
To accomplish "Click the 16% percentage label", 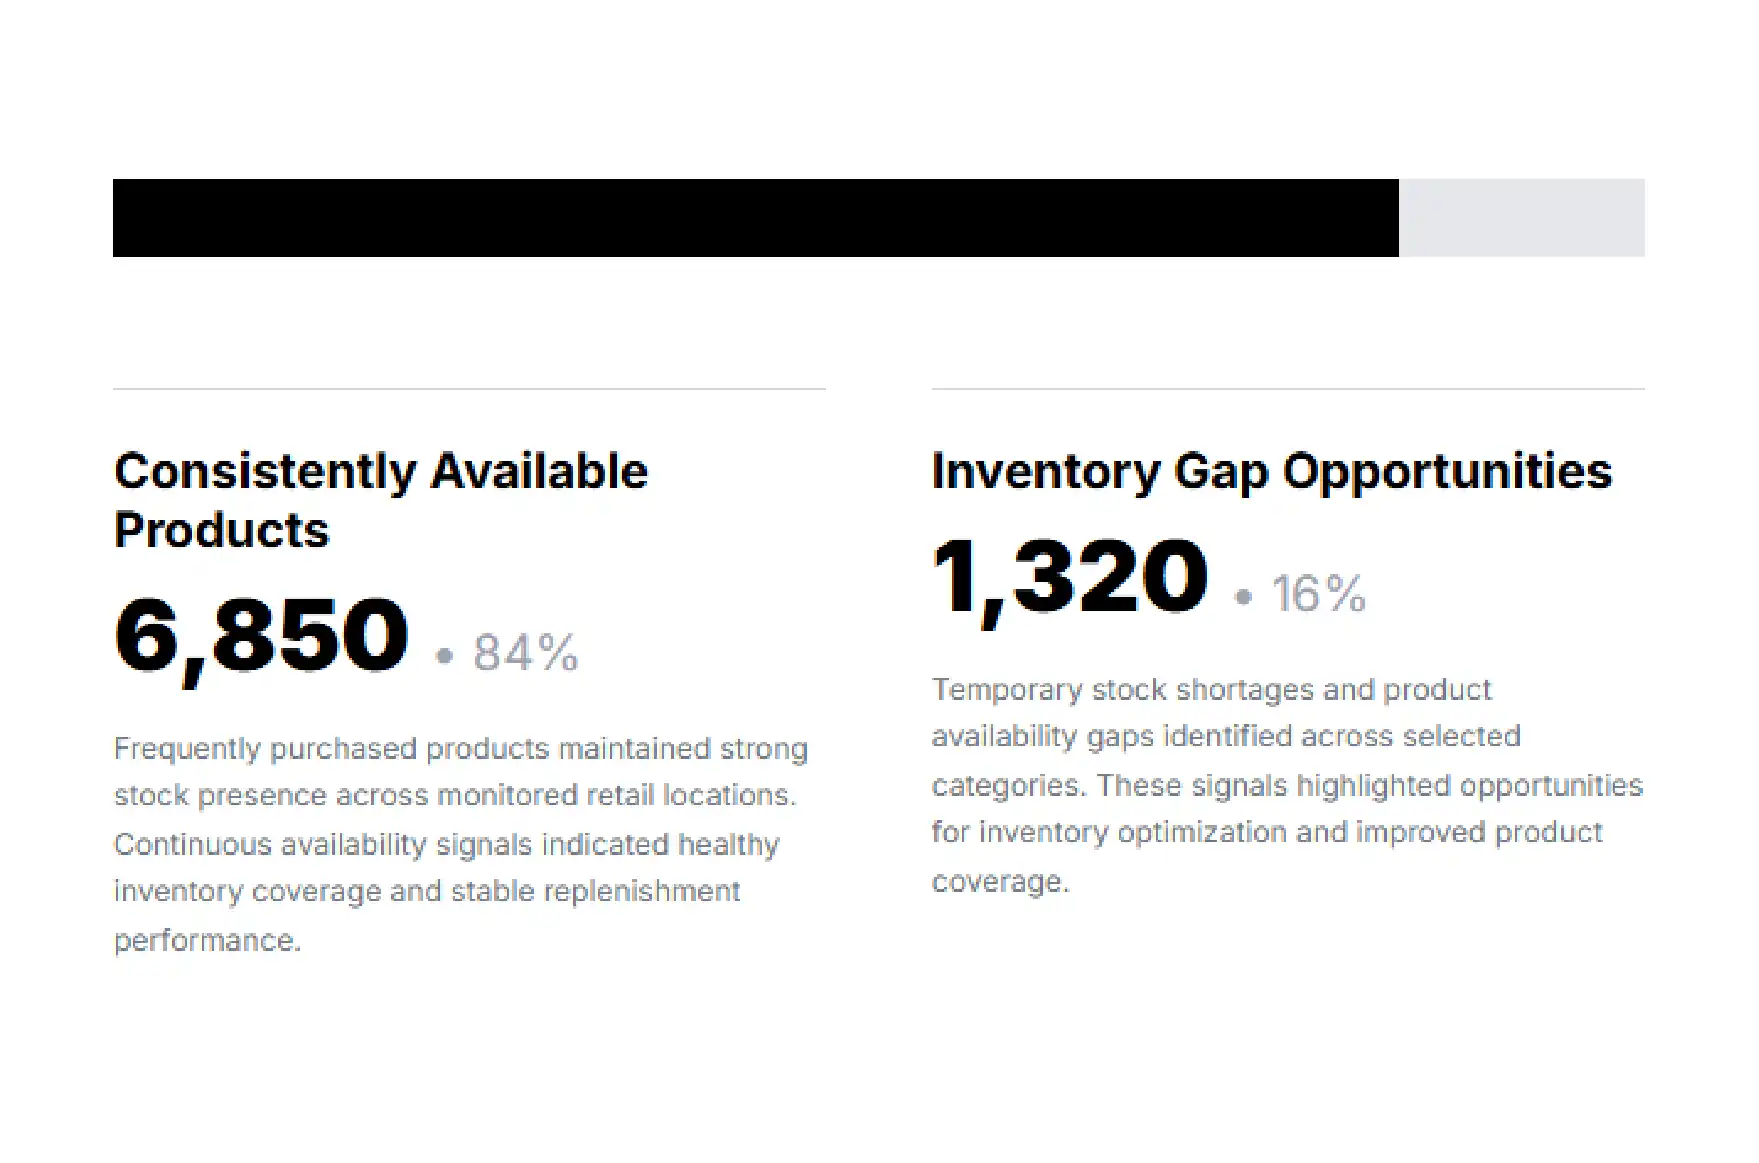I will tap(1318, 594).
